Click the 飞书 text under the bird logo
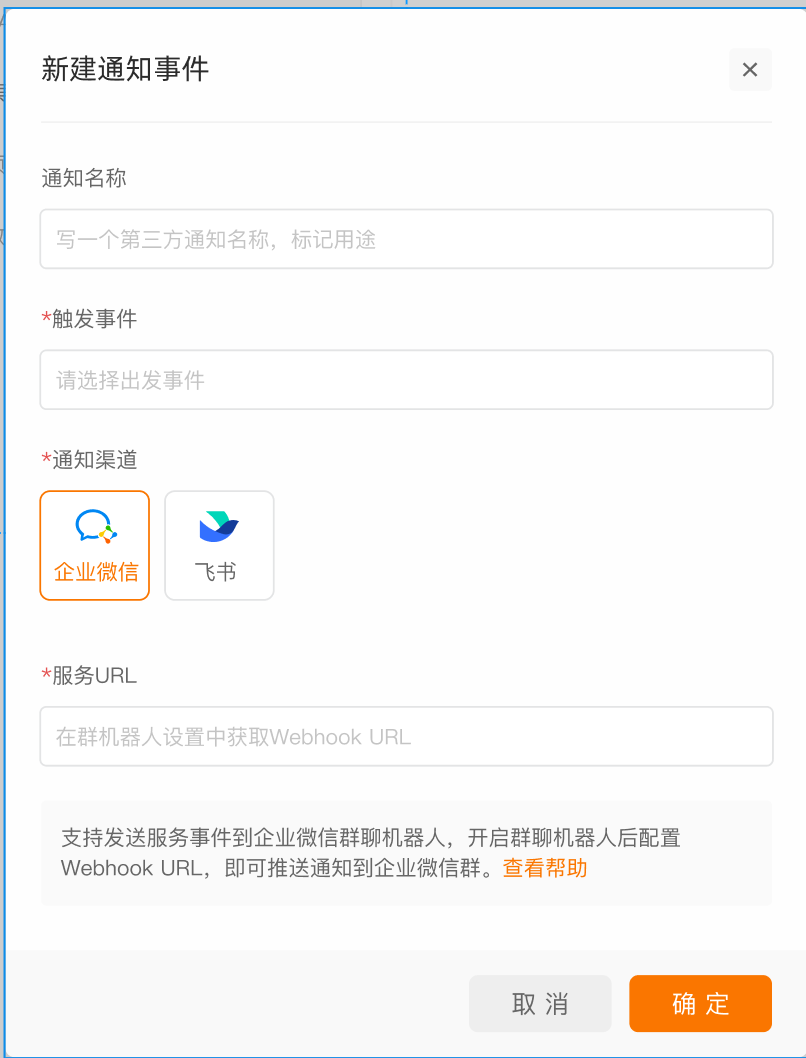 215,572
